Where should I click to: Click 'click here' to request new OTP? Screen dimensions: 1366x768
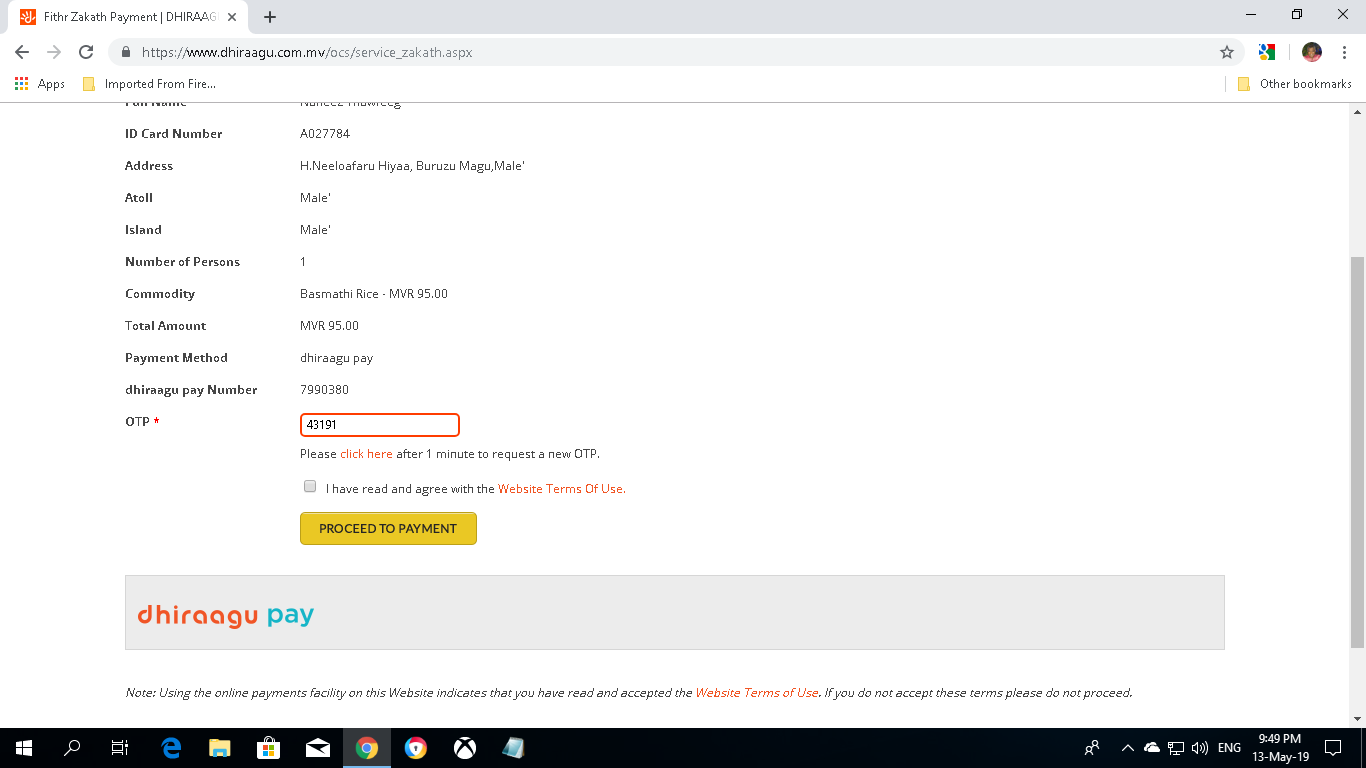click(366, 454)
